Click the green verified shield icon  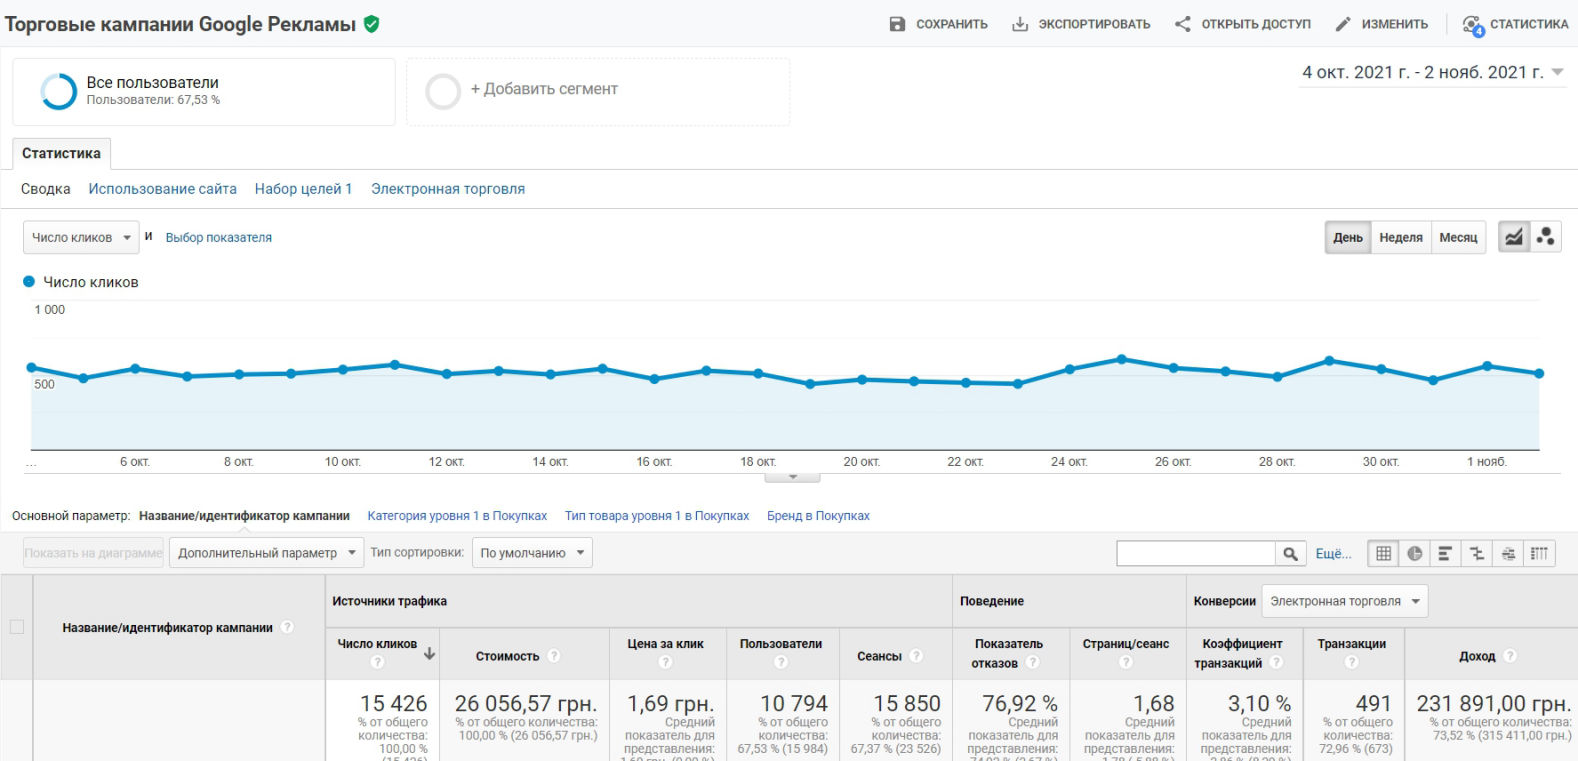click(372, 24)
